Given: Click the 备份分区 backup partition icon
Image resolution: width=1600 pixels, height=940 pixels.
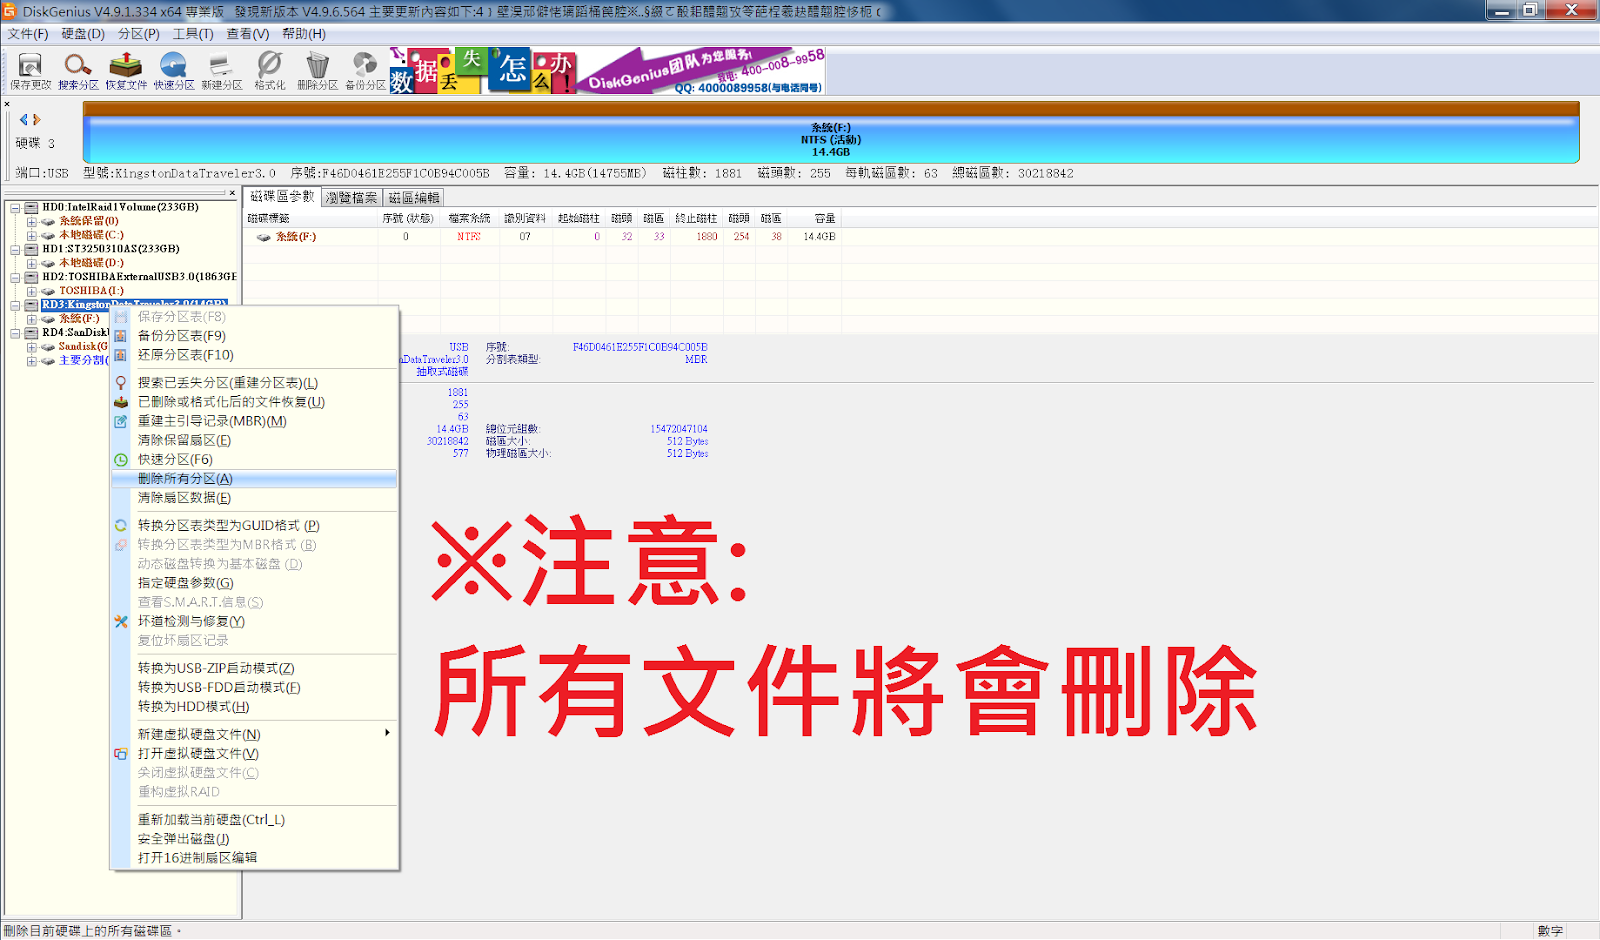Looking at the screenshot, I should pos(365,70).
